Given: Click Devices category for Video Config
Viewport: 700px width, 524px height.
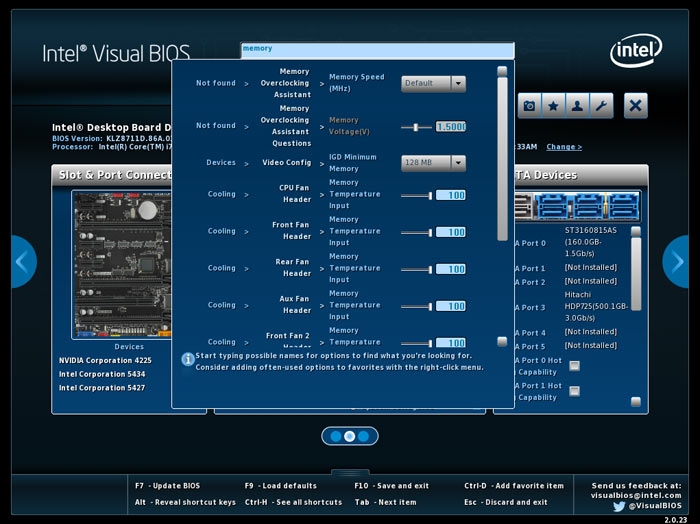Looking at the screenshot, I should [221, 162].
